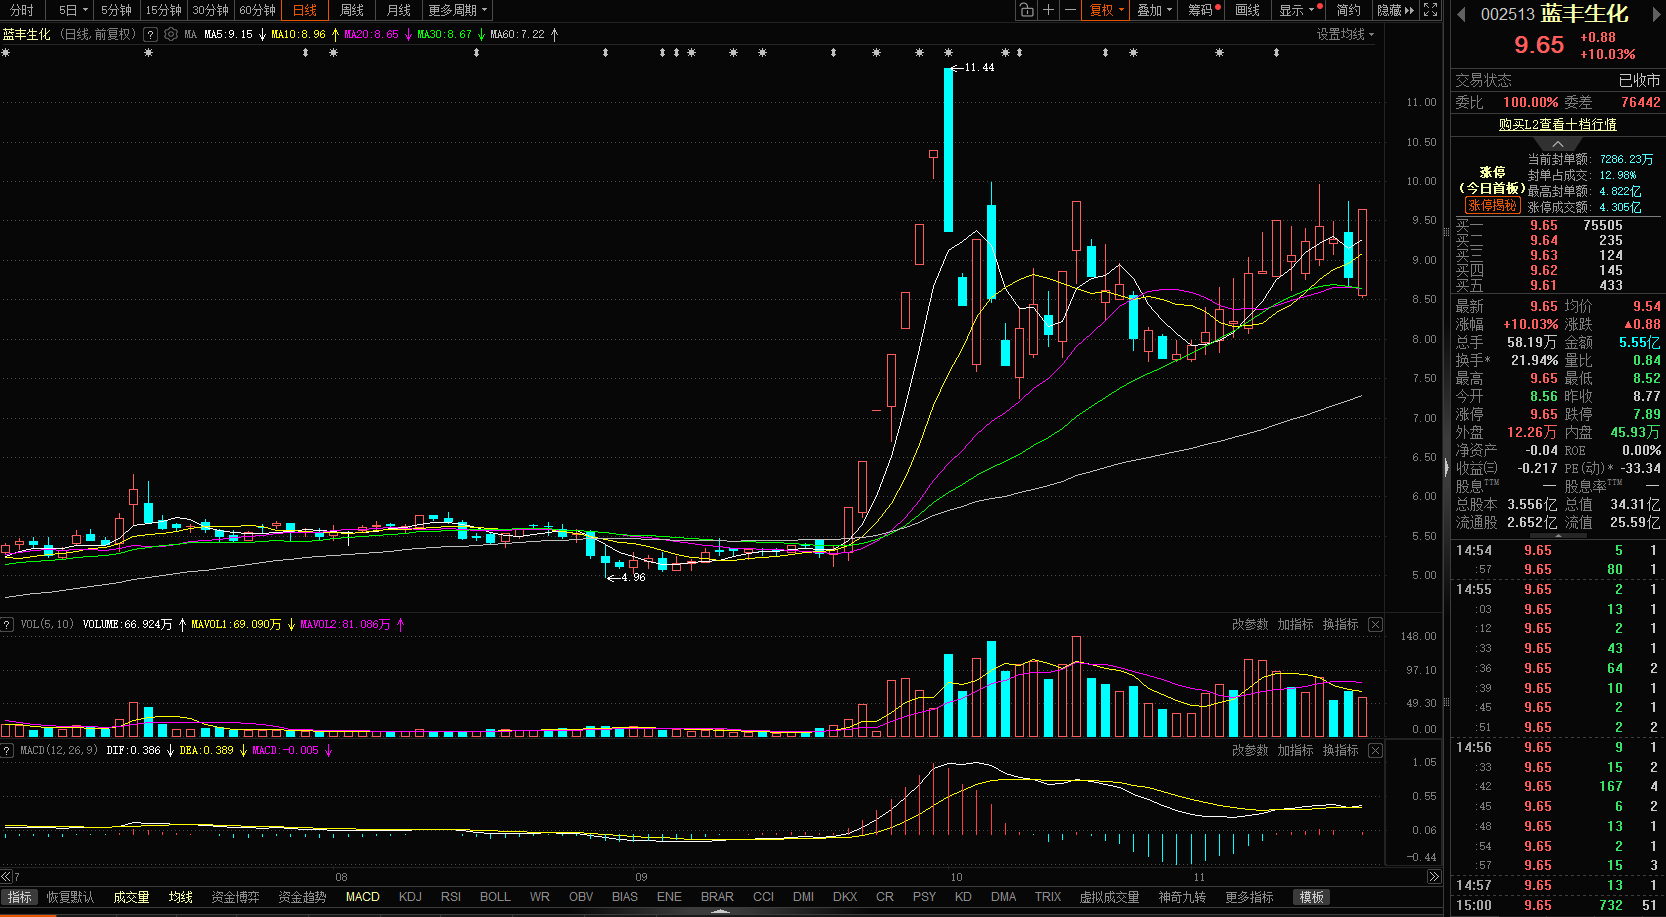This screenshot has width=1666, height=917.
Task: Switch to the 30分钟 chart tab
Action: pos(210,10)
